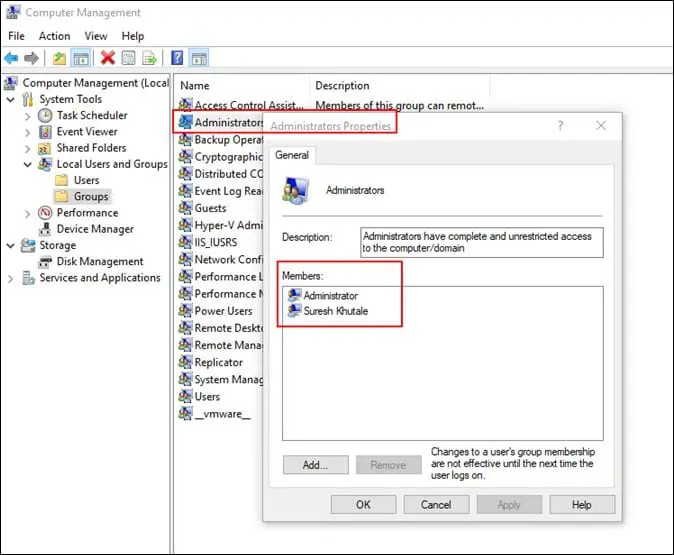Click the Up one level folder icon
674x555 pixels.
tap(59, 59)
